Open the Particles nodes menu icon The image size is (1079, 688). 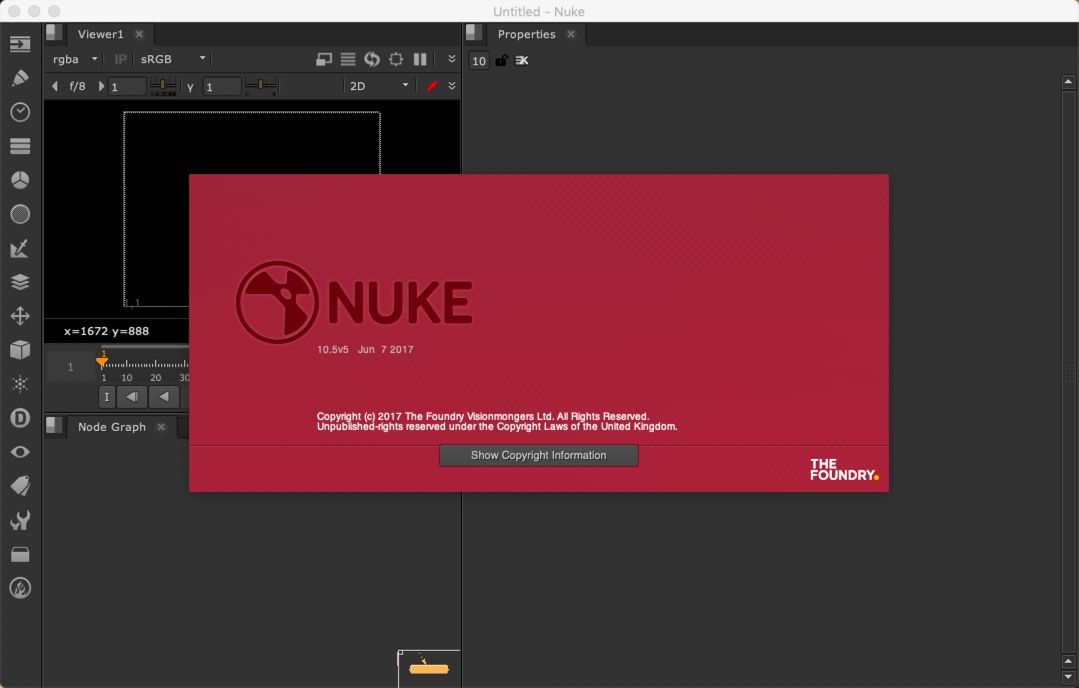(x=20, y=384)
